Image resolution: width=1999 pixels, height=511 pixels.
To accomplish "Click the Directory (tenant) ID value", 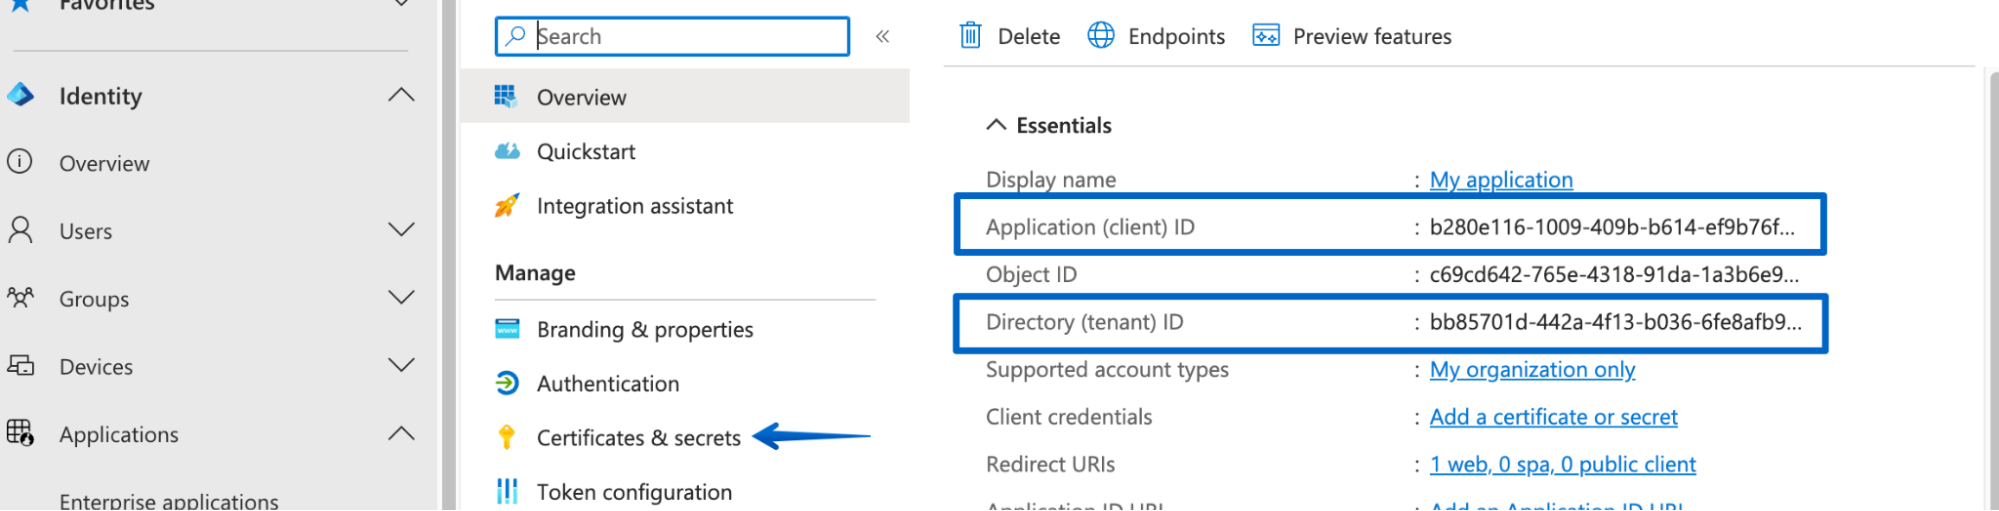I will pos(1615,322).
